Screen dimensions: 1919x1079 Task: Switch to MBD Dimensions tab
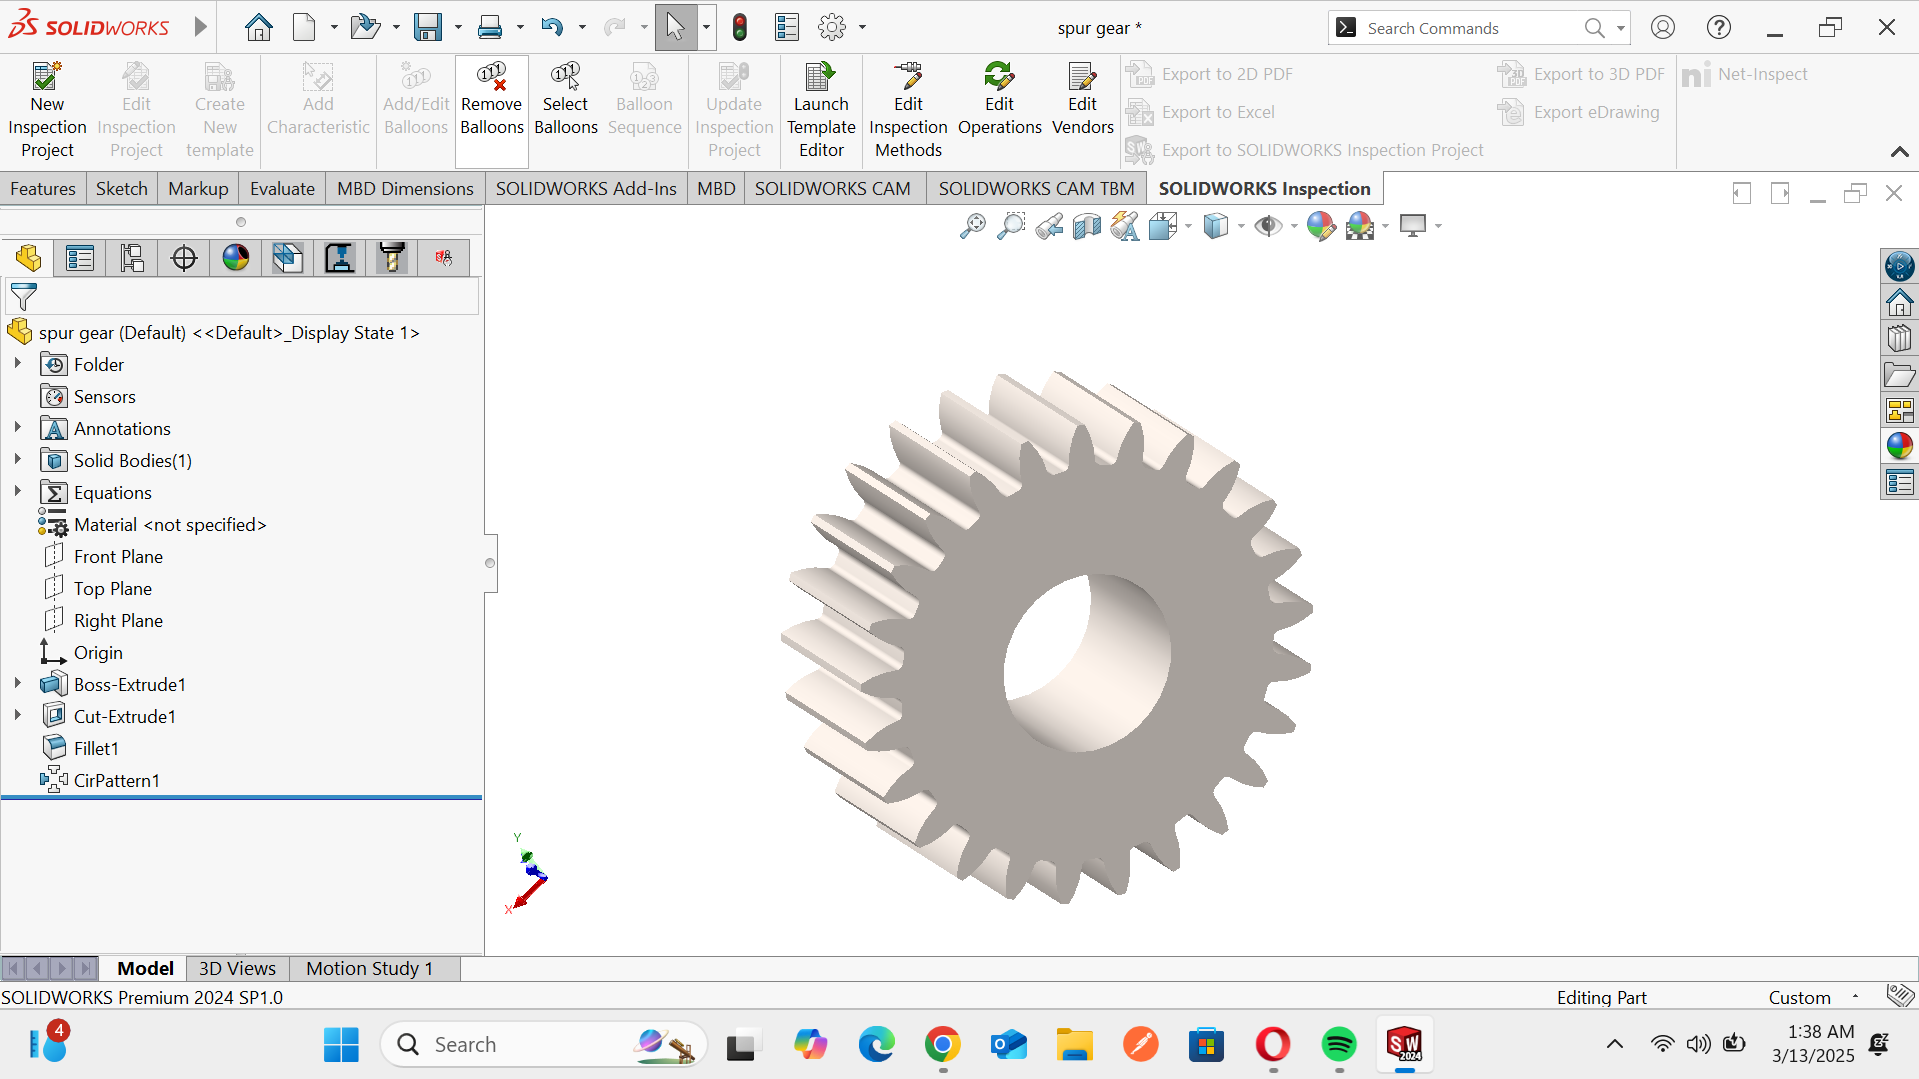coord(405,188)
